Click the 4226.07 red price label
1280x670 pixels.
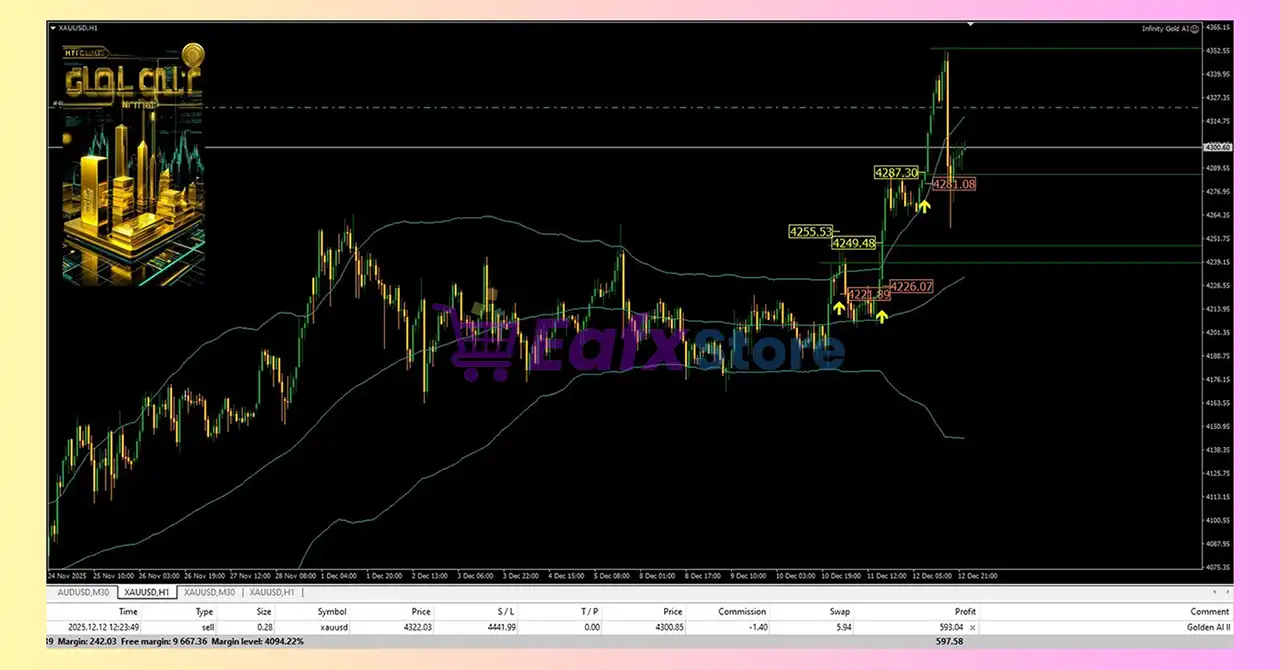910,287
